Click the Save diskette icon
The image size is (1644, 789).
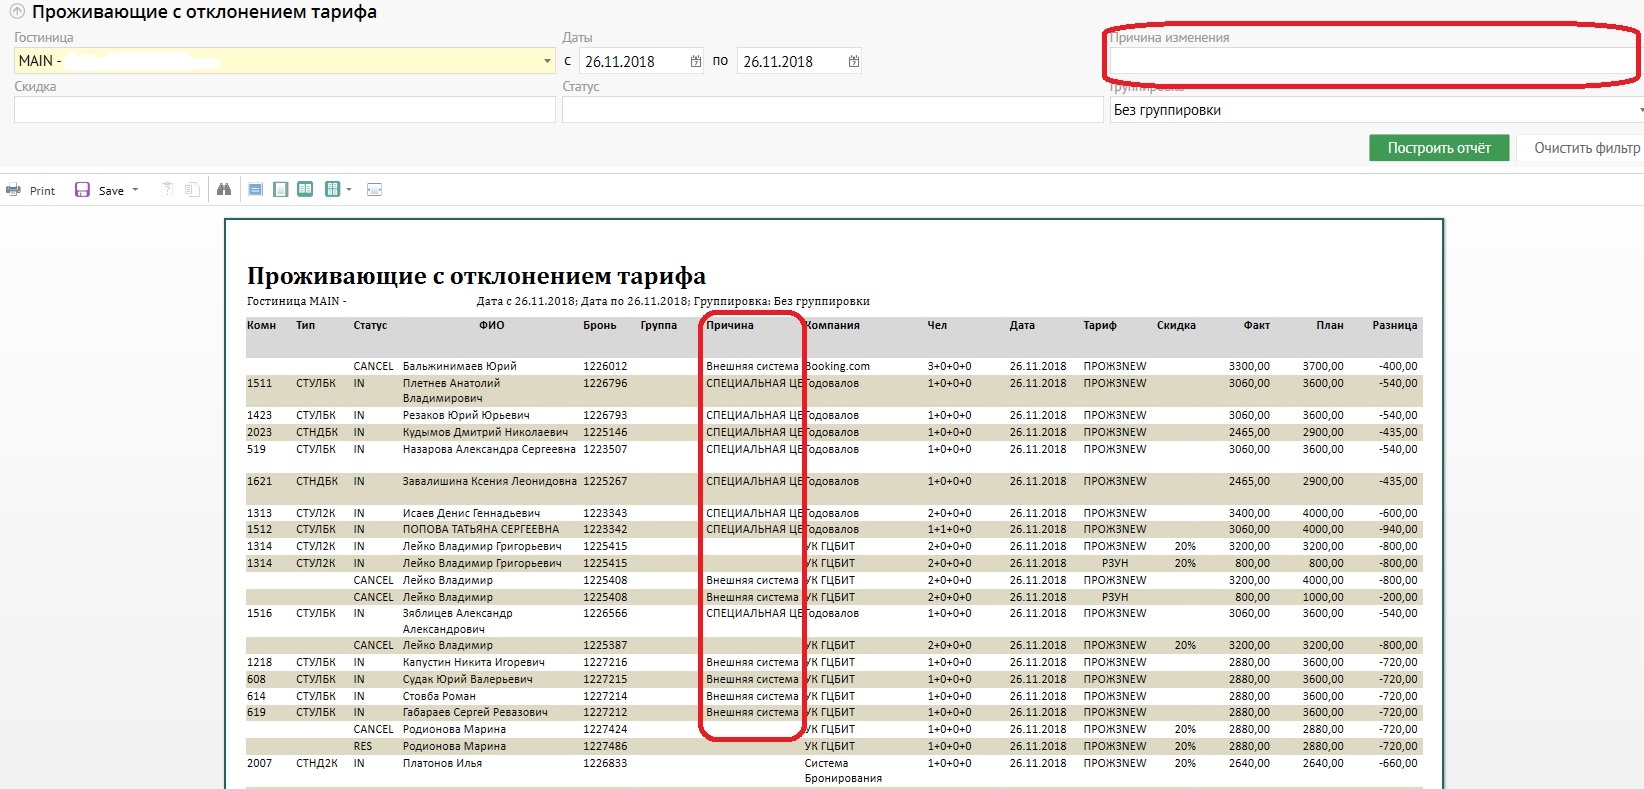82,190
